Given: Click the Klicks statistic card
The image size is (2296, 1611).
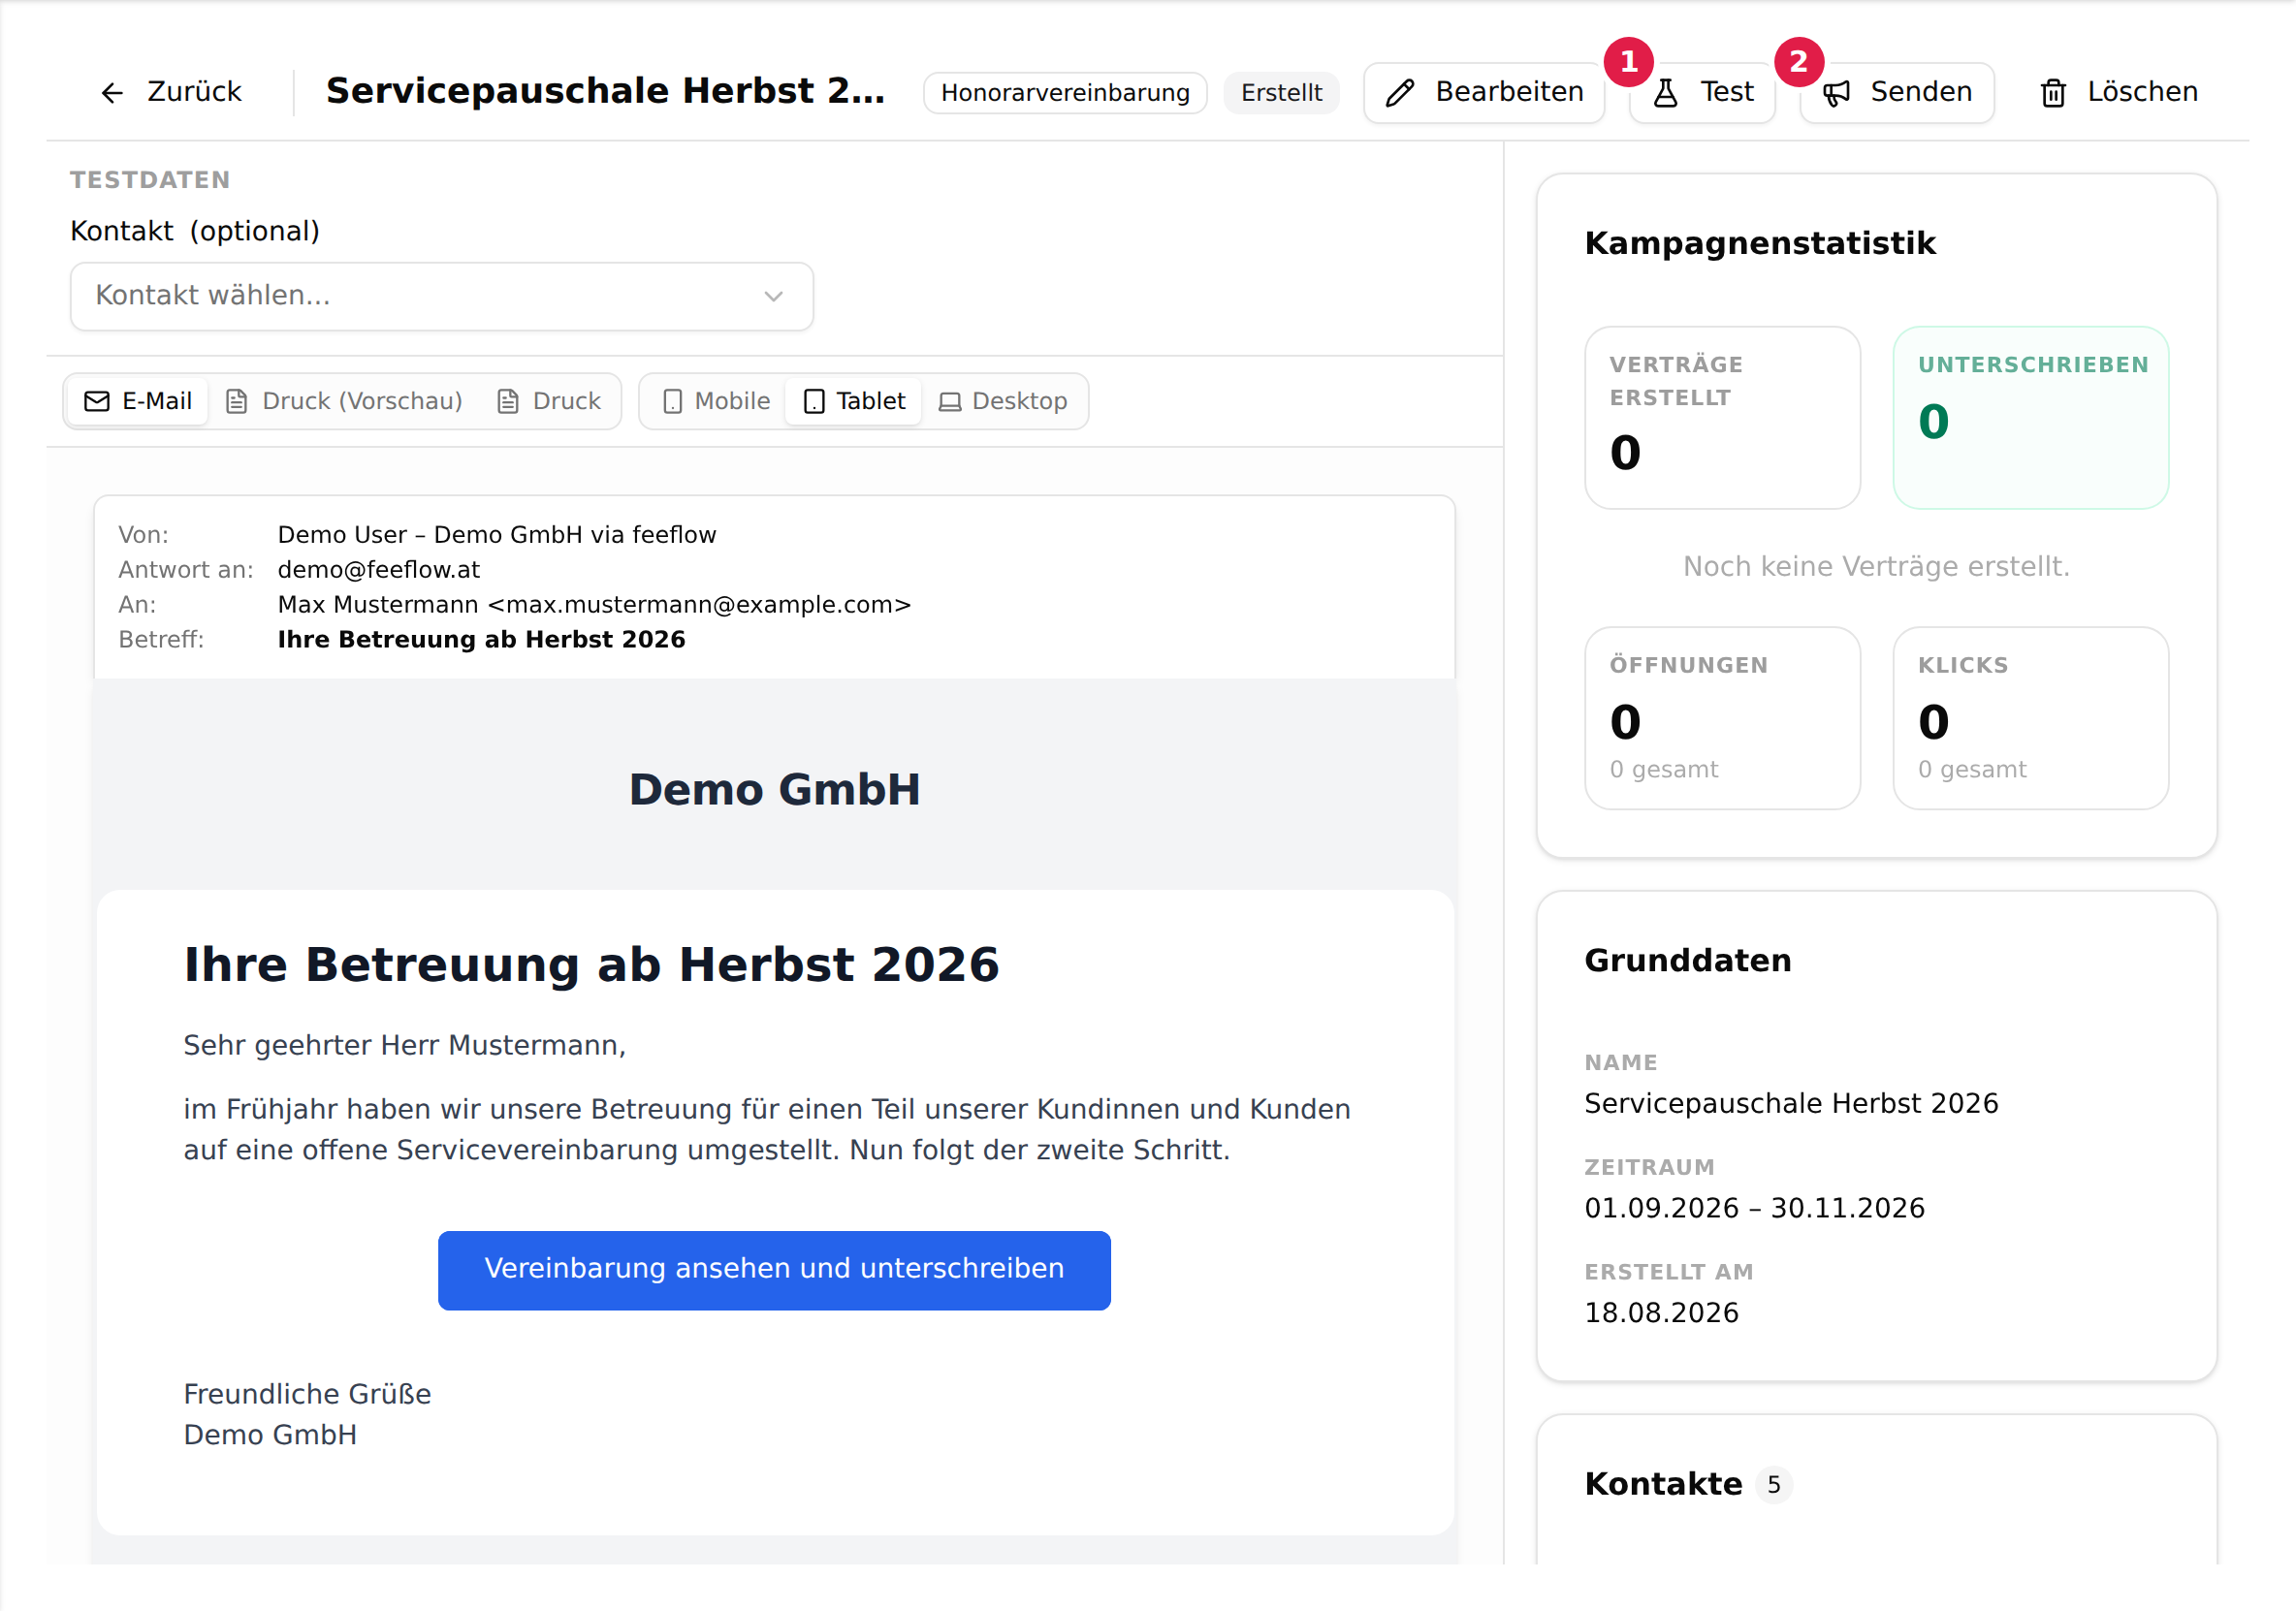Looking at the screenshot, I should tap(2031, 718).
